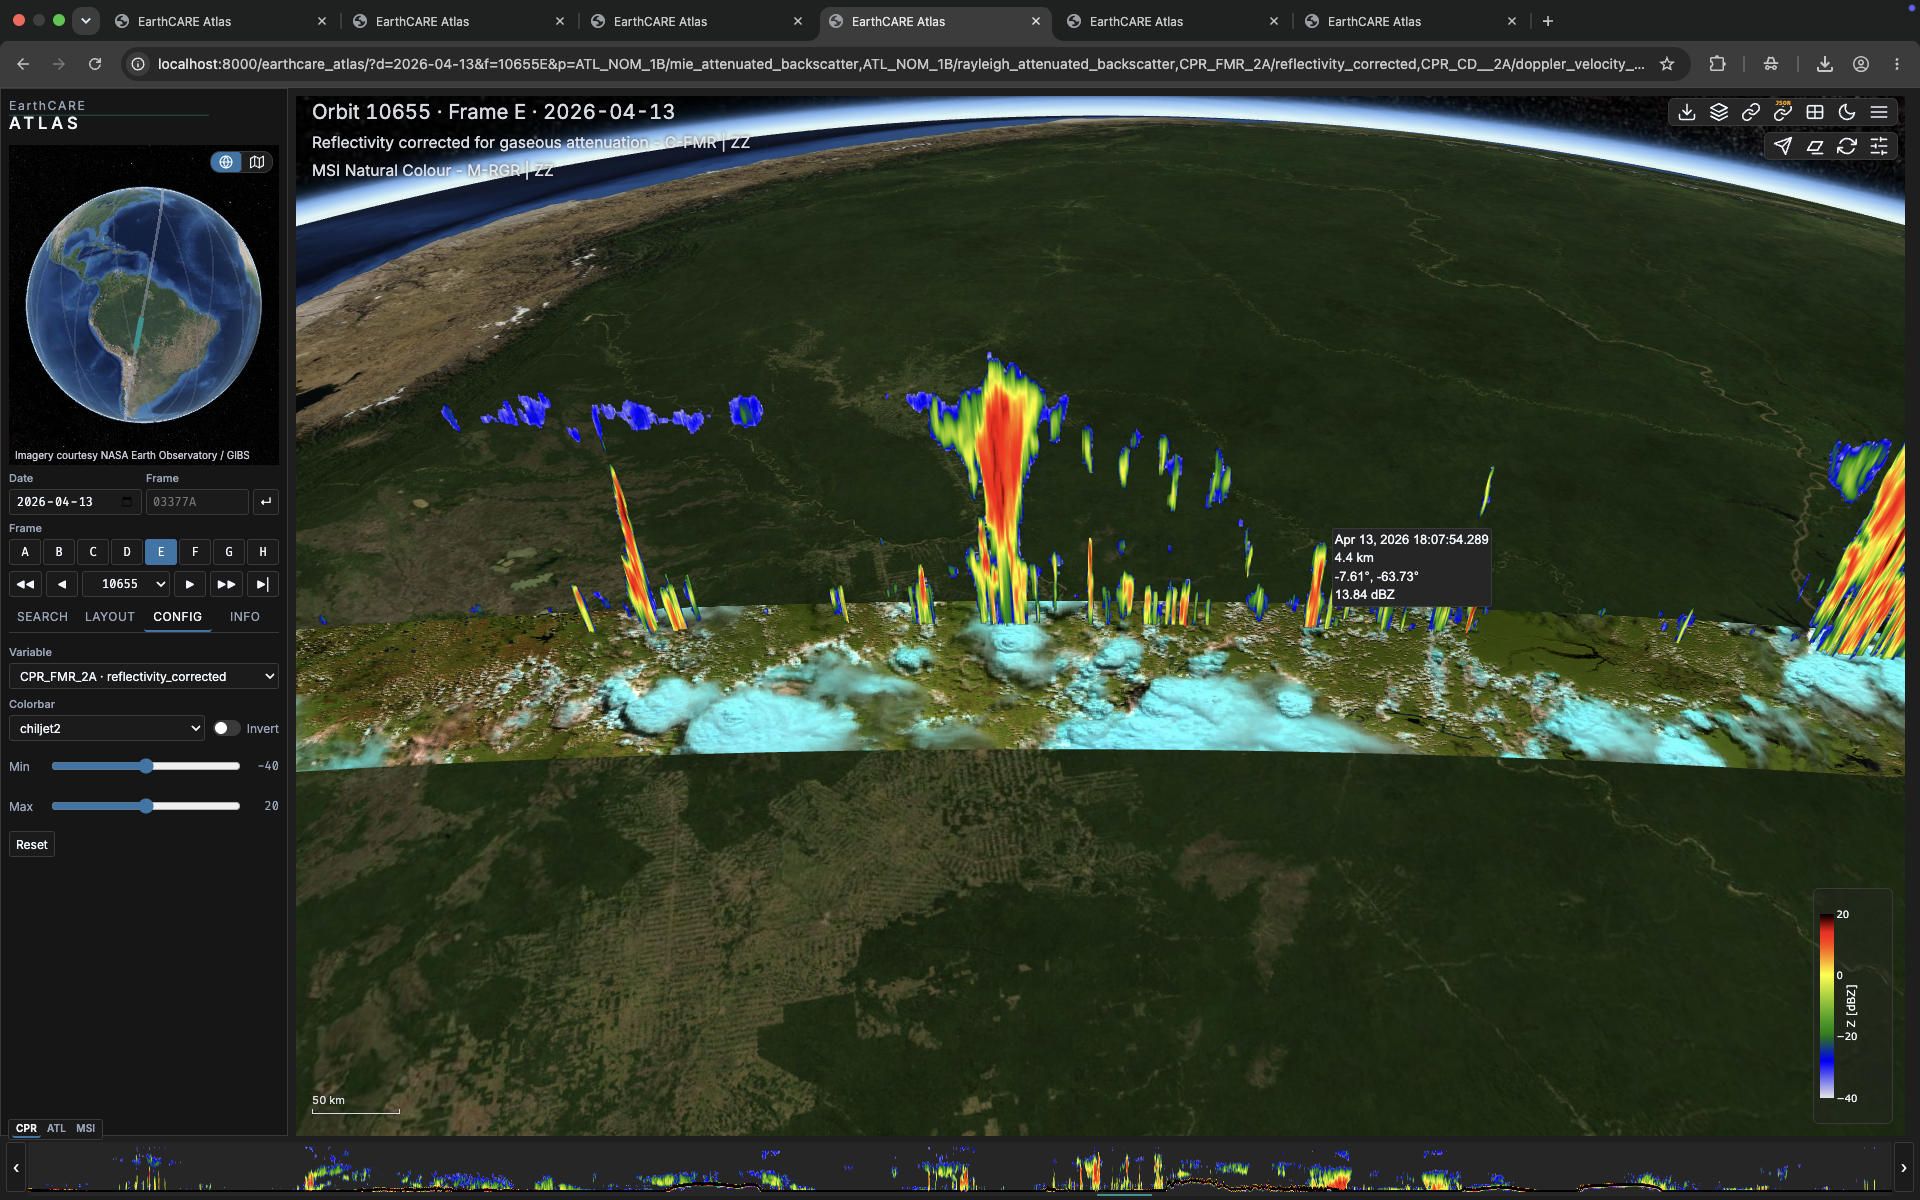Click the parallelogram plane icon
Viewport: 1920px width, 1200px height.
1815,146
